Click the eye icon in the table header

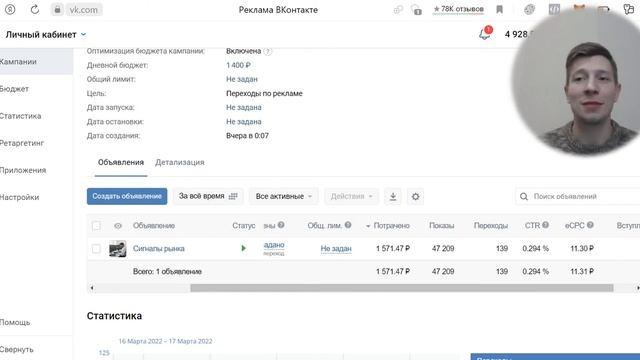[118, 226]
